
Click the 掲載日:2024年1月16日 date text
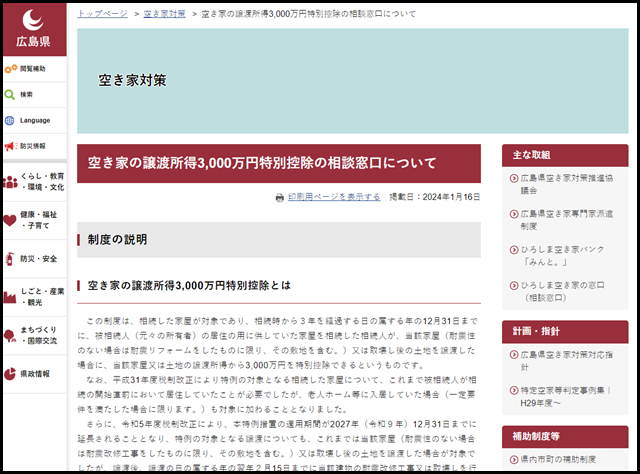434,197
